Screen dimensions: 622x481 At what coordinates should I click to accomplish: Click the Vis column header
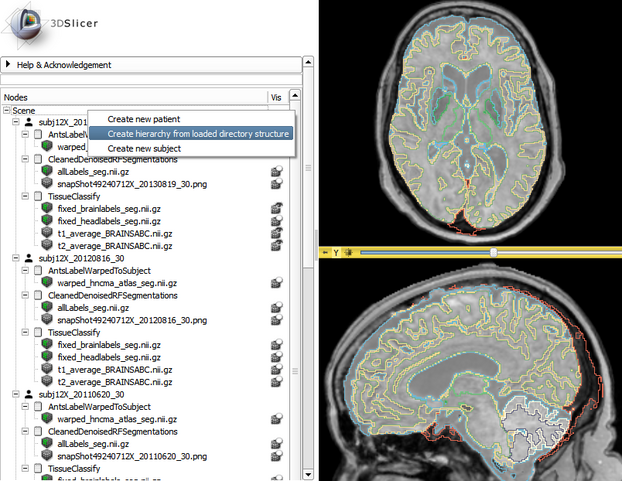pos(276,97)
